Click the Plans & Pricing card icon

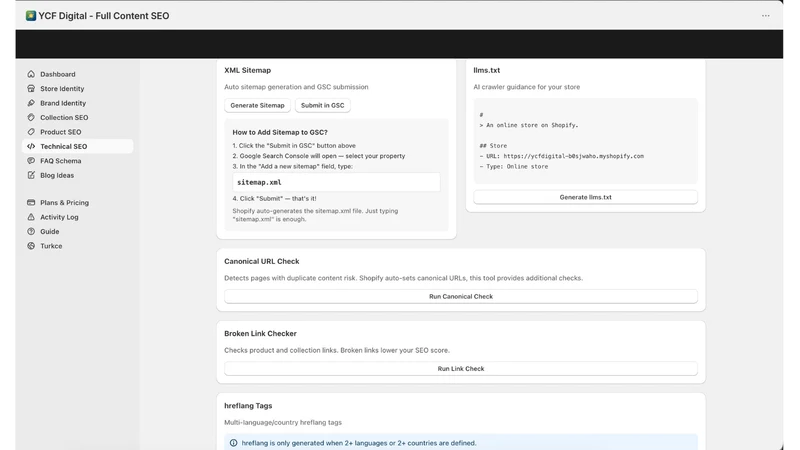pos(31,203)
